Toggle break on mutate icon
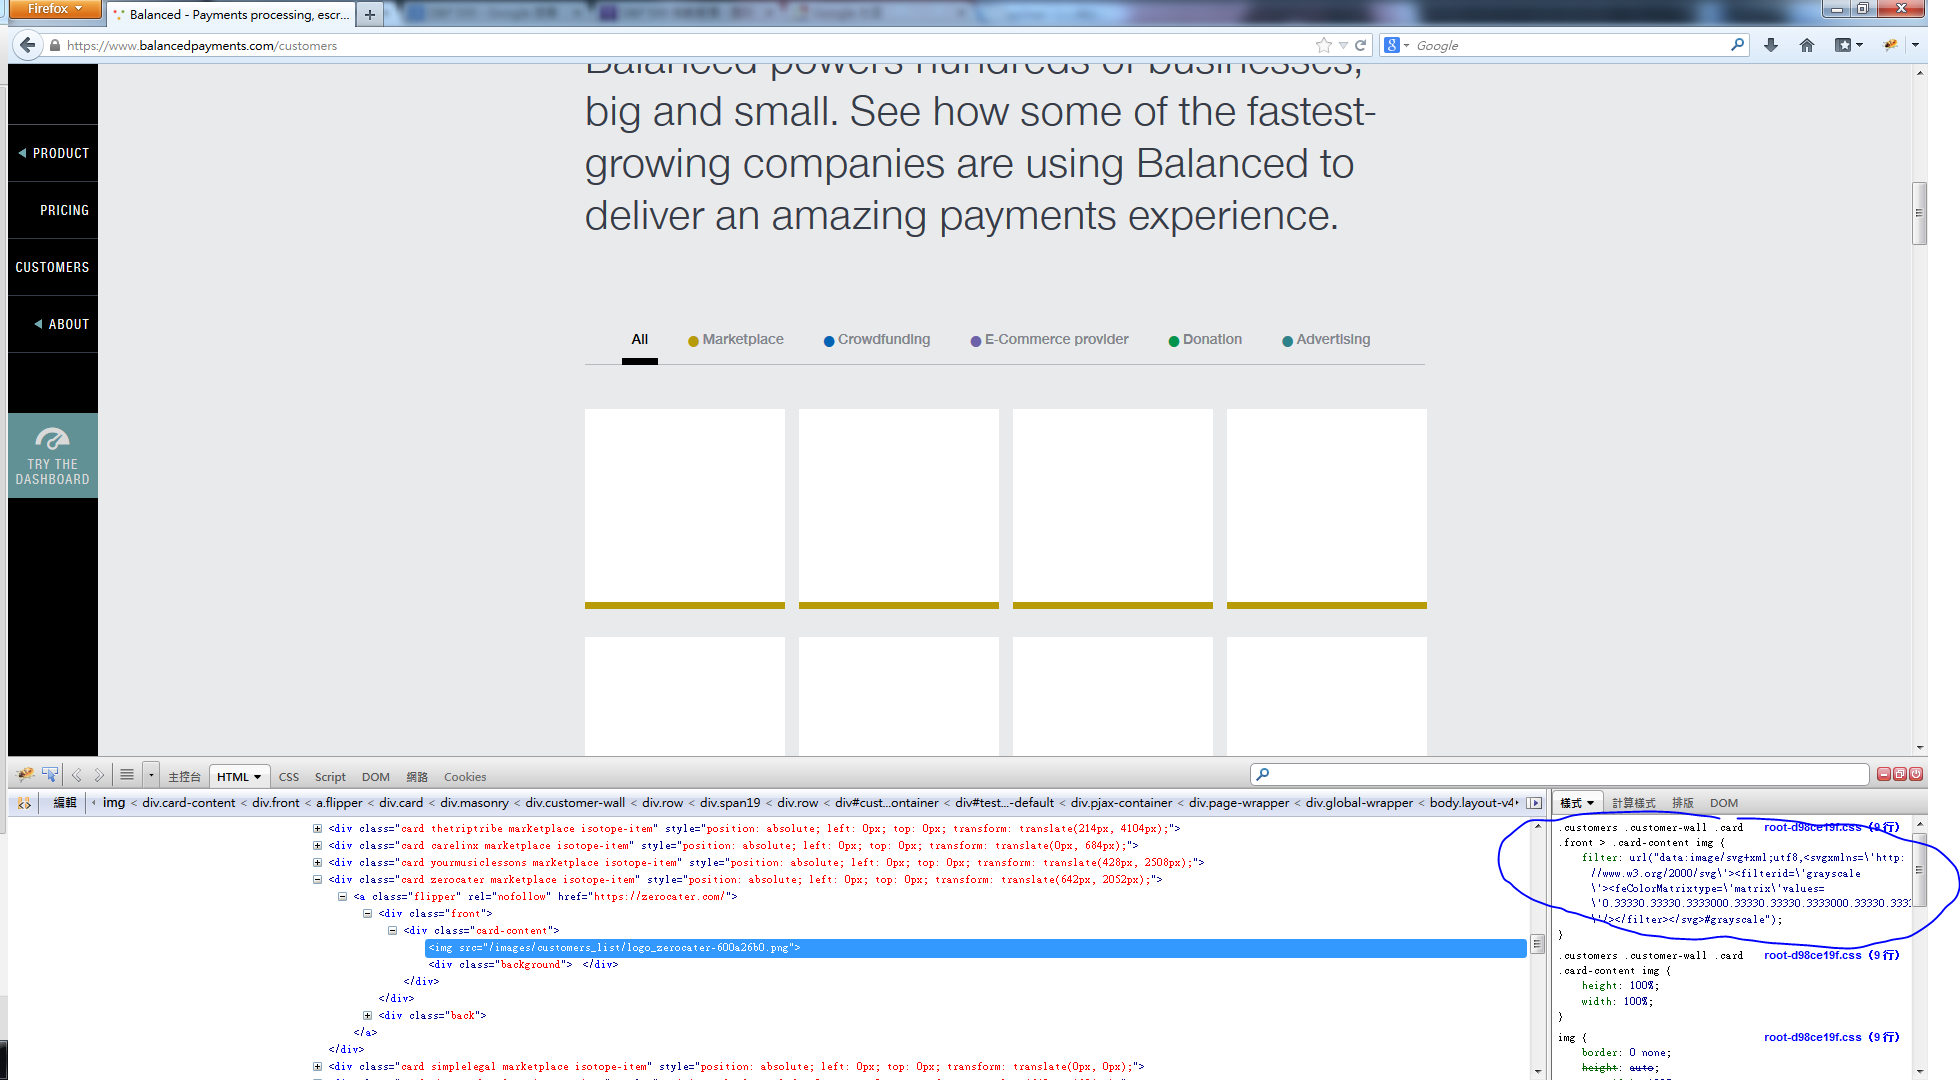Screen dimensions: 1960x1080 [x=24, y=803]
